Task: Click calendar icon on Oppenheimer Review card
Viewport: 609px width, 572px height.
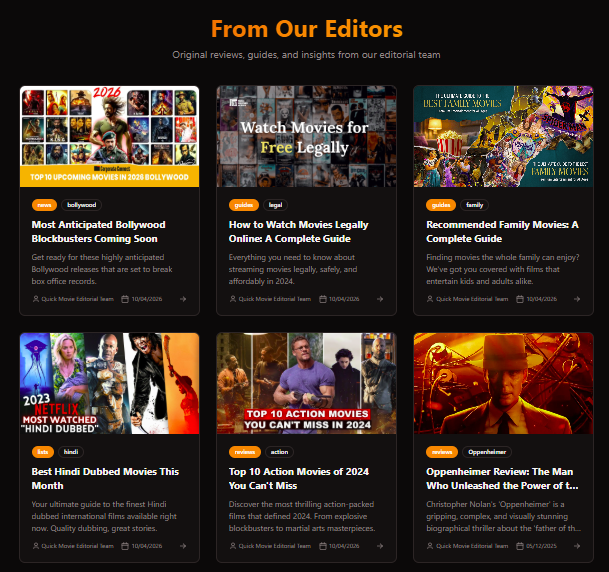Action: 520,546
